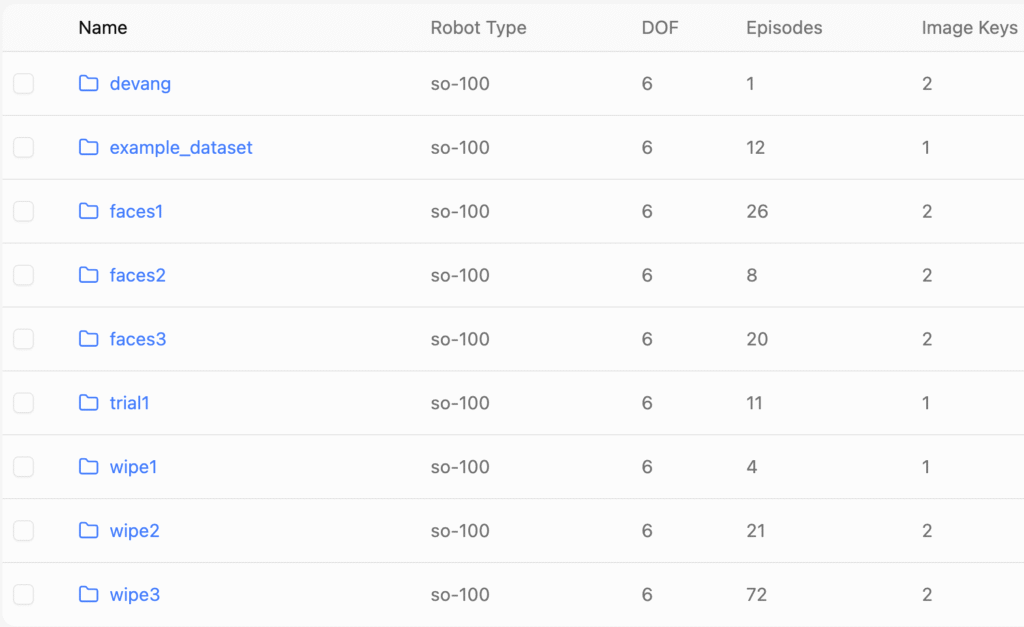Open the faces1 dataset
Viewport: 1024px width, 627px height.
tap(136, 211)
